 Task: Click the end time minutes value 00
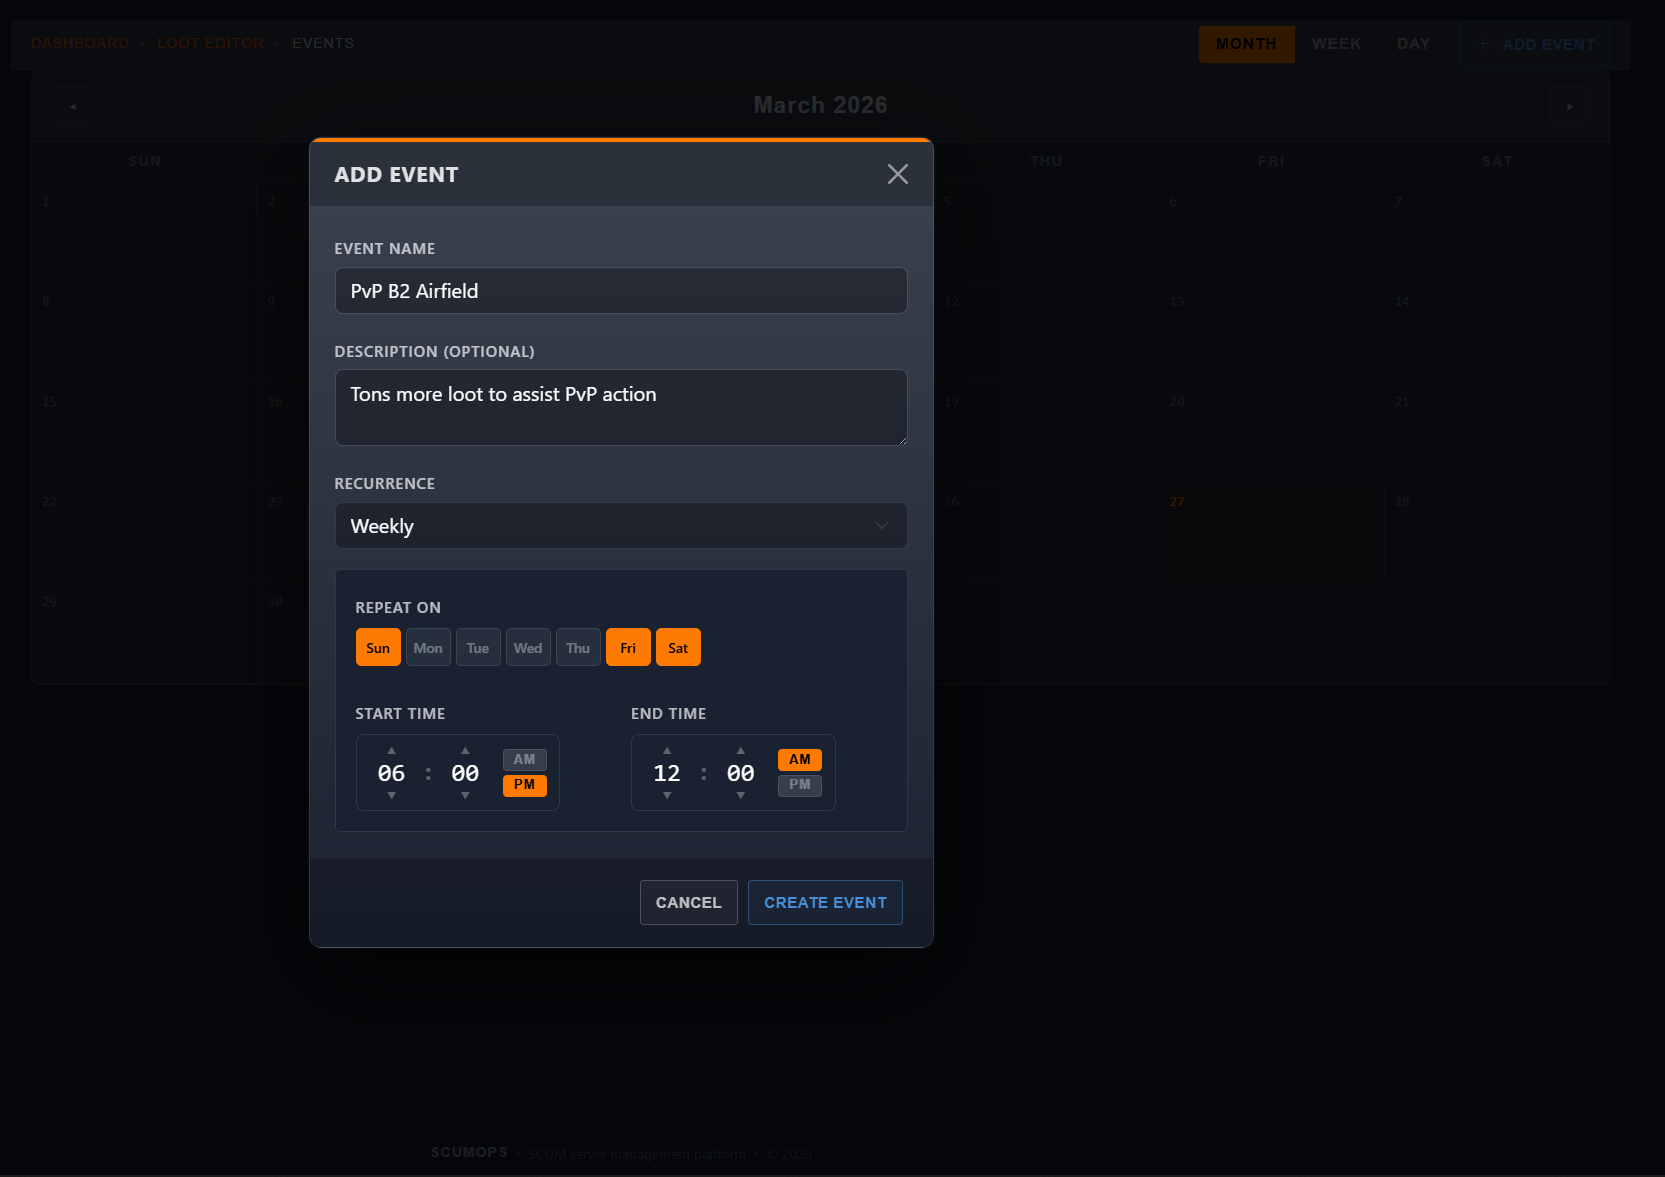[741, 773]
